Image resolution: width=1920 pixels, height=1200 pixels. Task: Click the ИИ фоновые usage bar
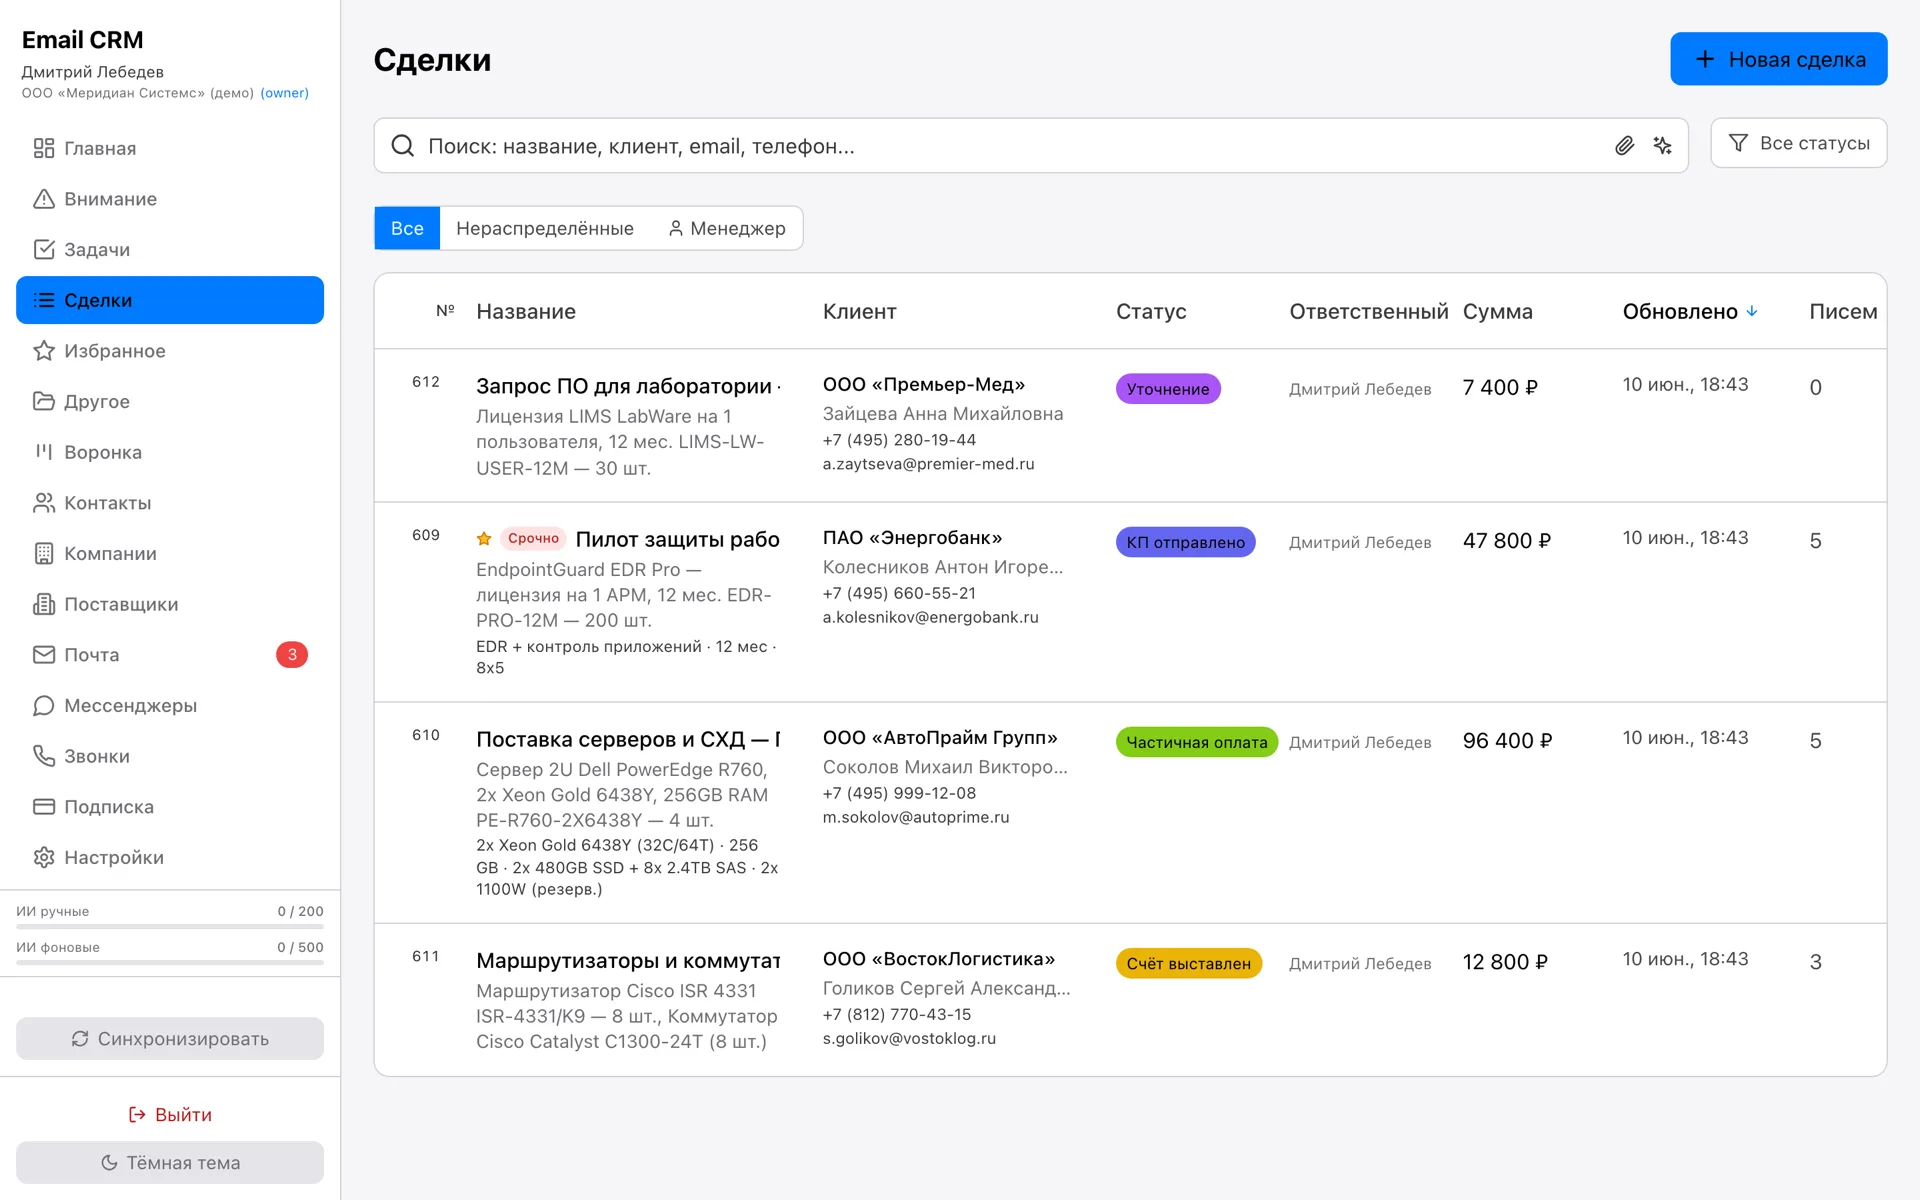(x=170, y=962)
